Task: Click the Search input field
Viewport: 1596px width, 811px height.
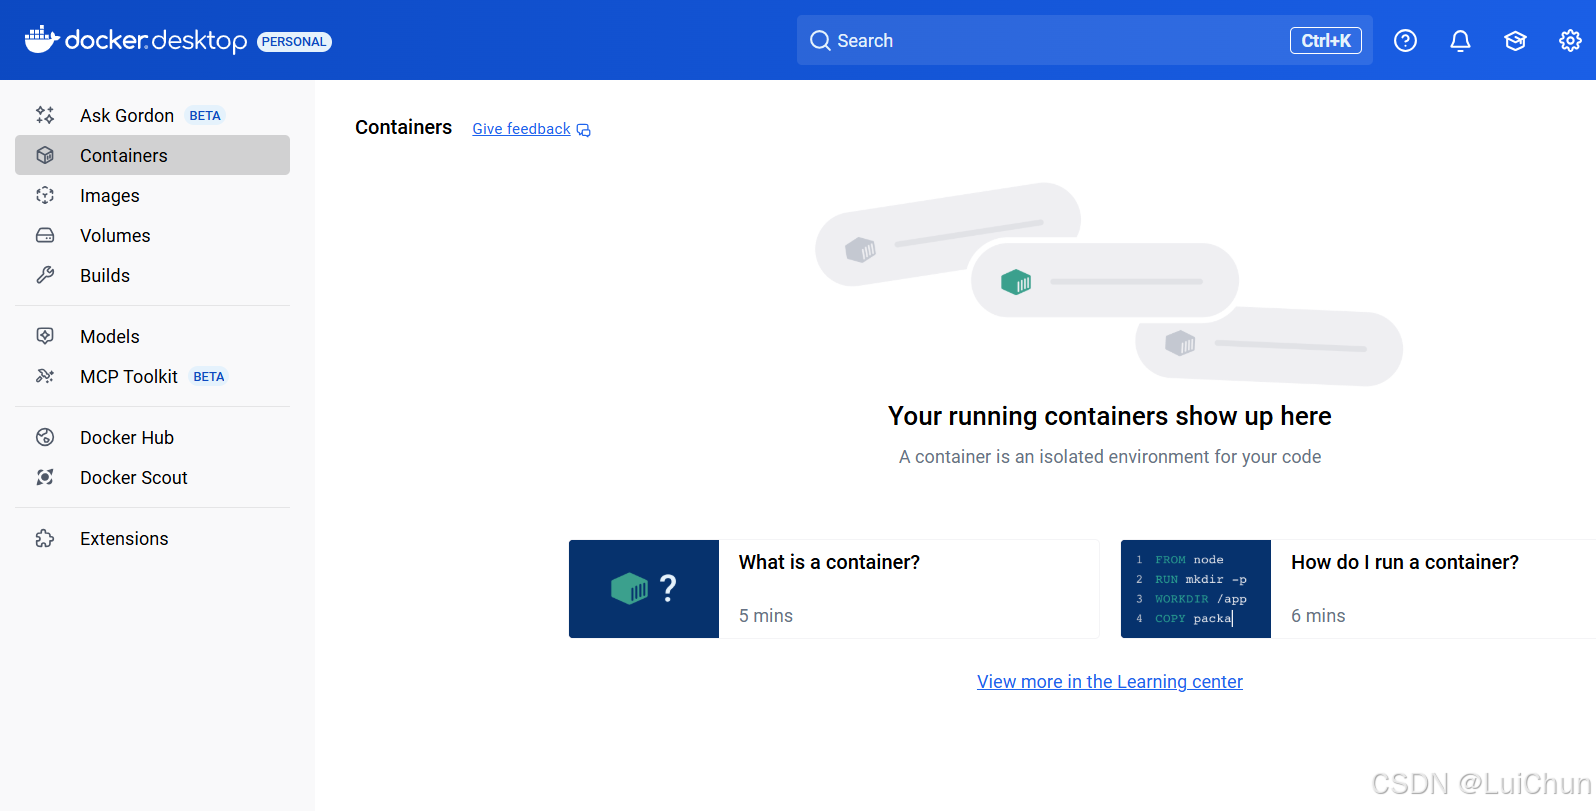Action: pyautogui.click(x=1084, y=40)
